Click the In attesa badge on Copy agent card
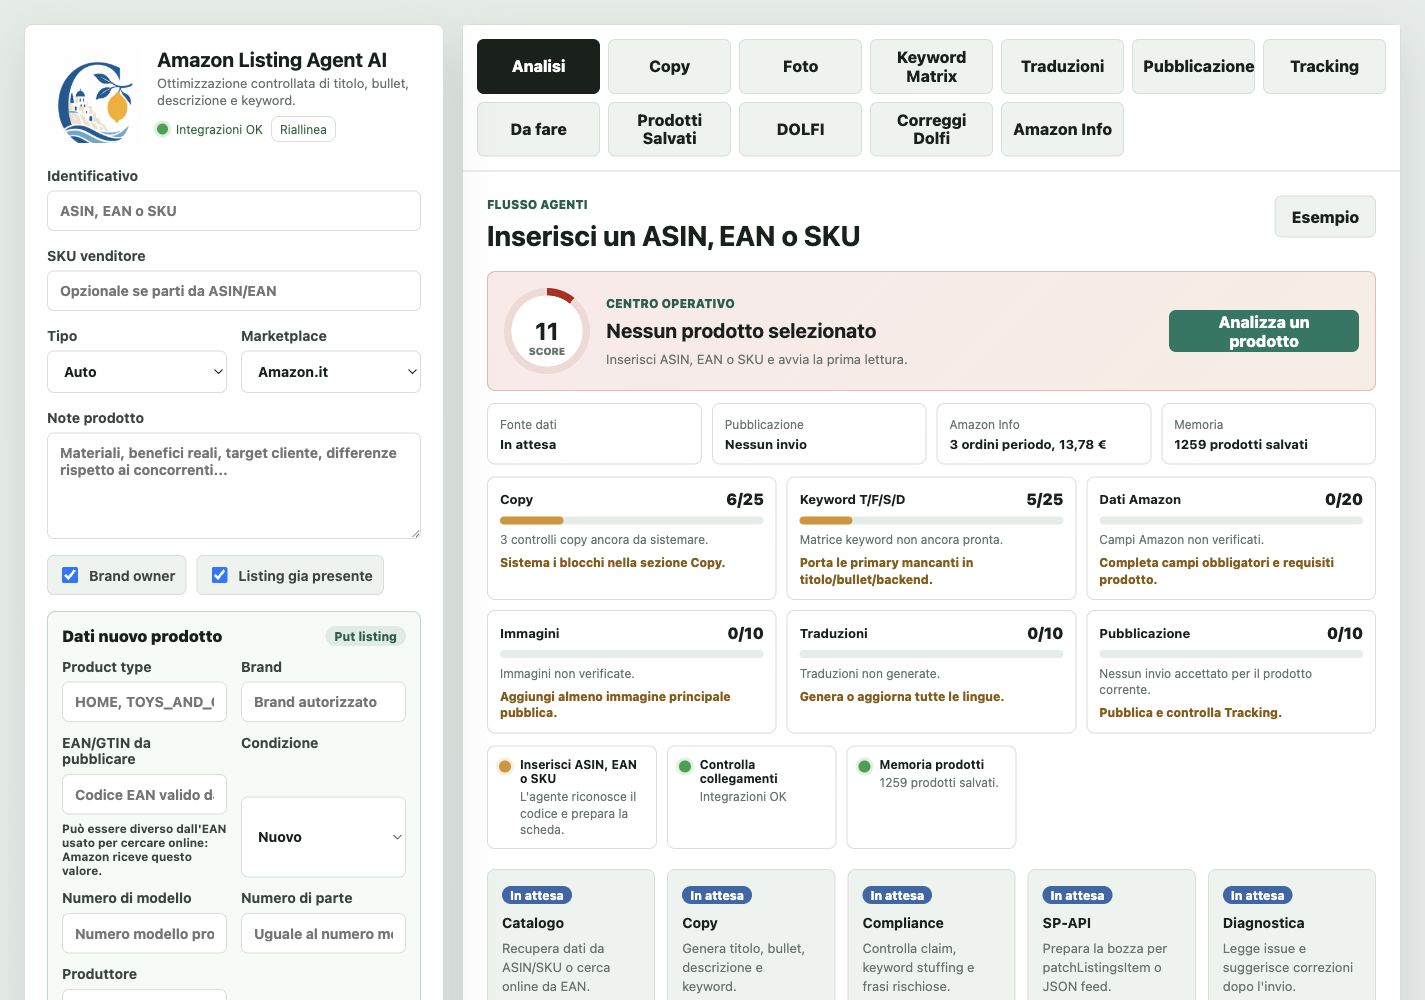The width and height of the screenshot is (1425, 1000). pos(717,896)
